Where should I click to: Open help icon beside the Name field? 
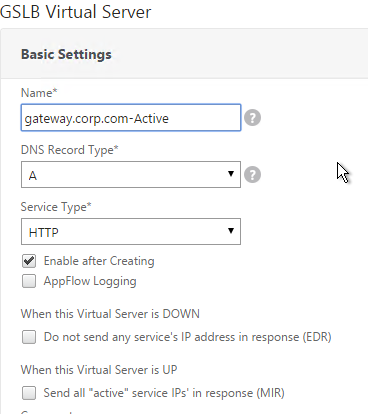point(252,118)
